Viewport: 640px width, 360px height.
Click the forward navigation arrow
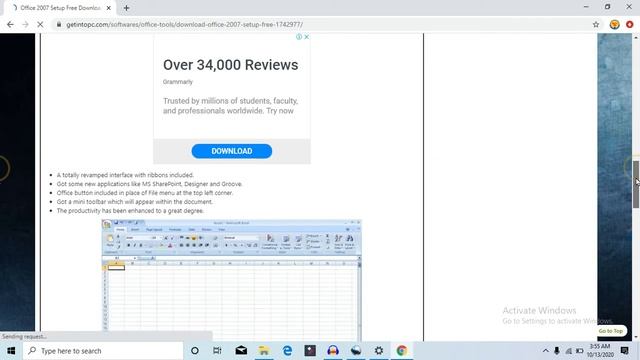click(25, 24)
